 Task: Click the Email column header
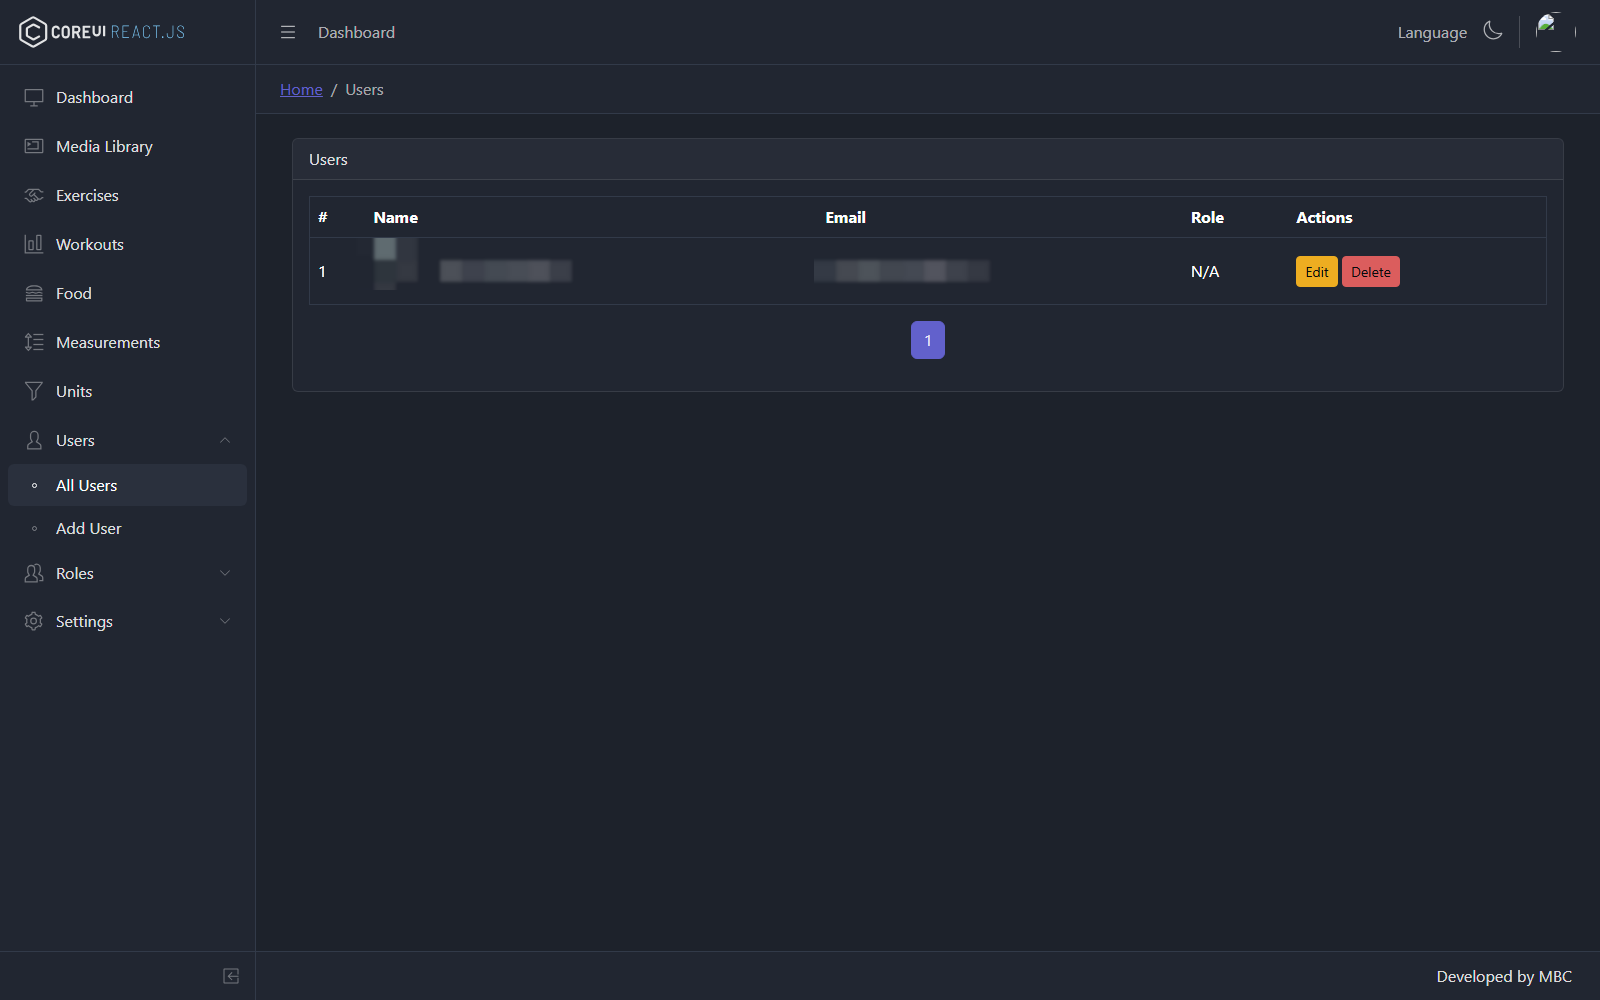point(845,217)
